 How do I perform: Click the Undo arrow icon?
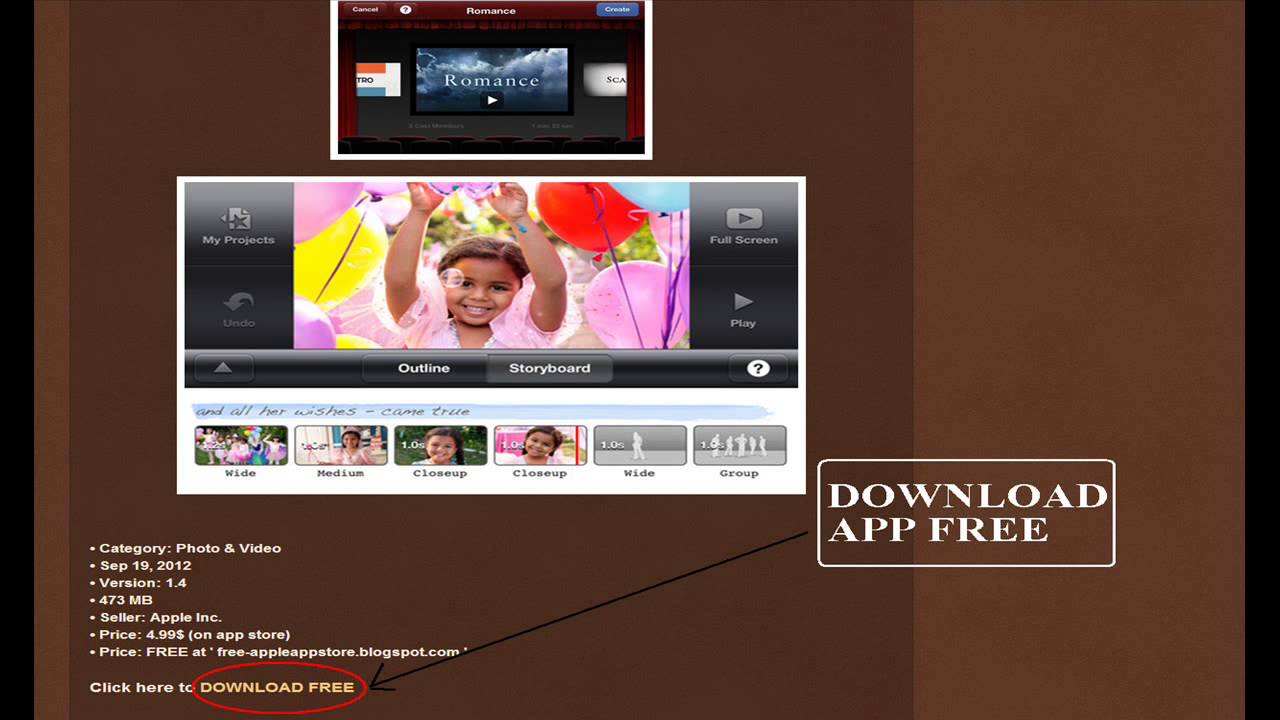click(x=238, y=302)
